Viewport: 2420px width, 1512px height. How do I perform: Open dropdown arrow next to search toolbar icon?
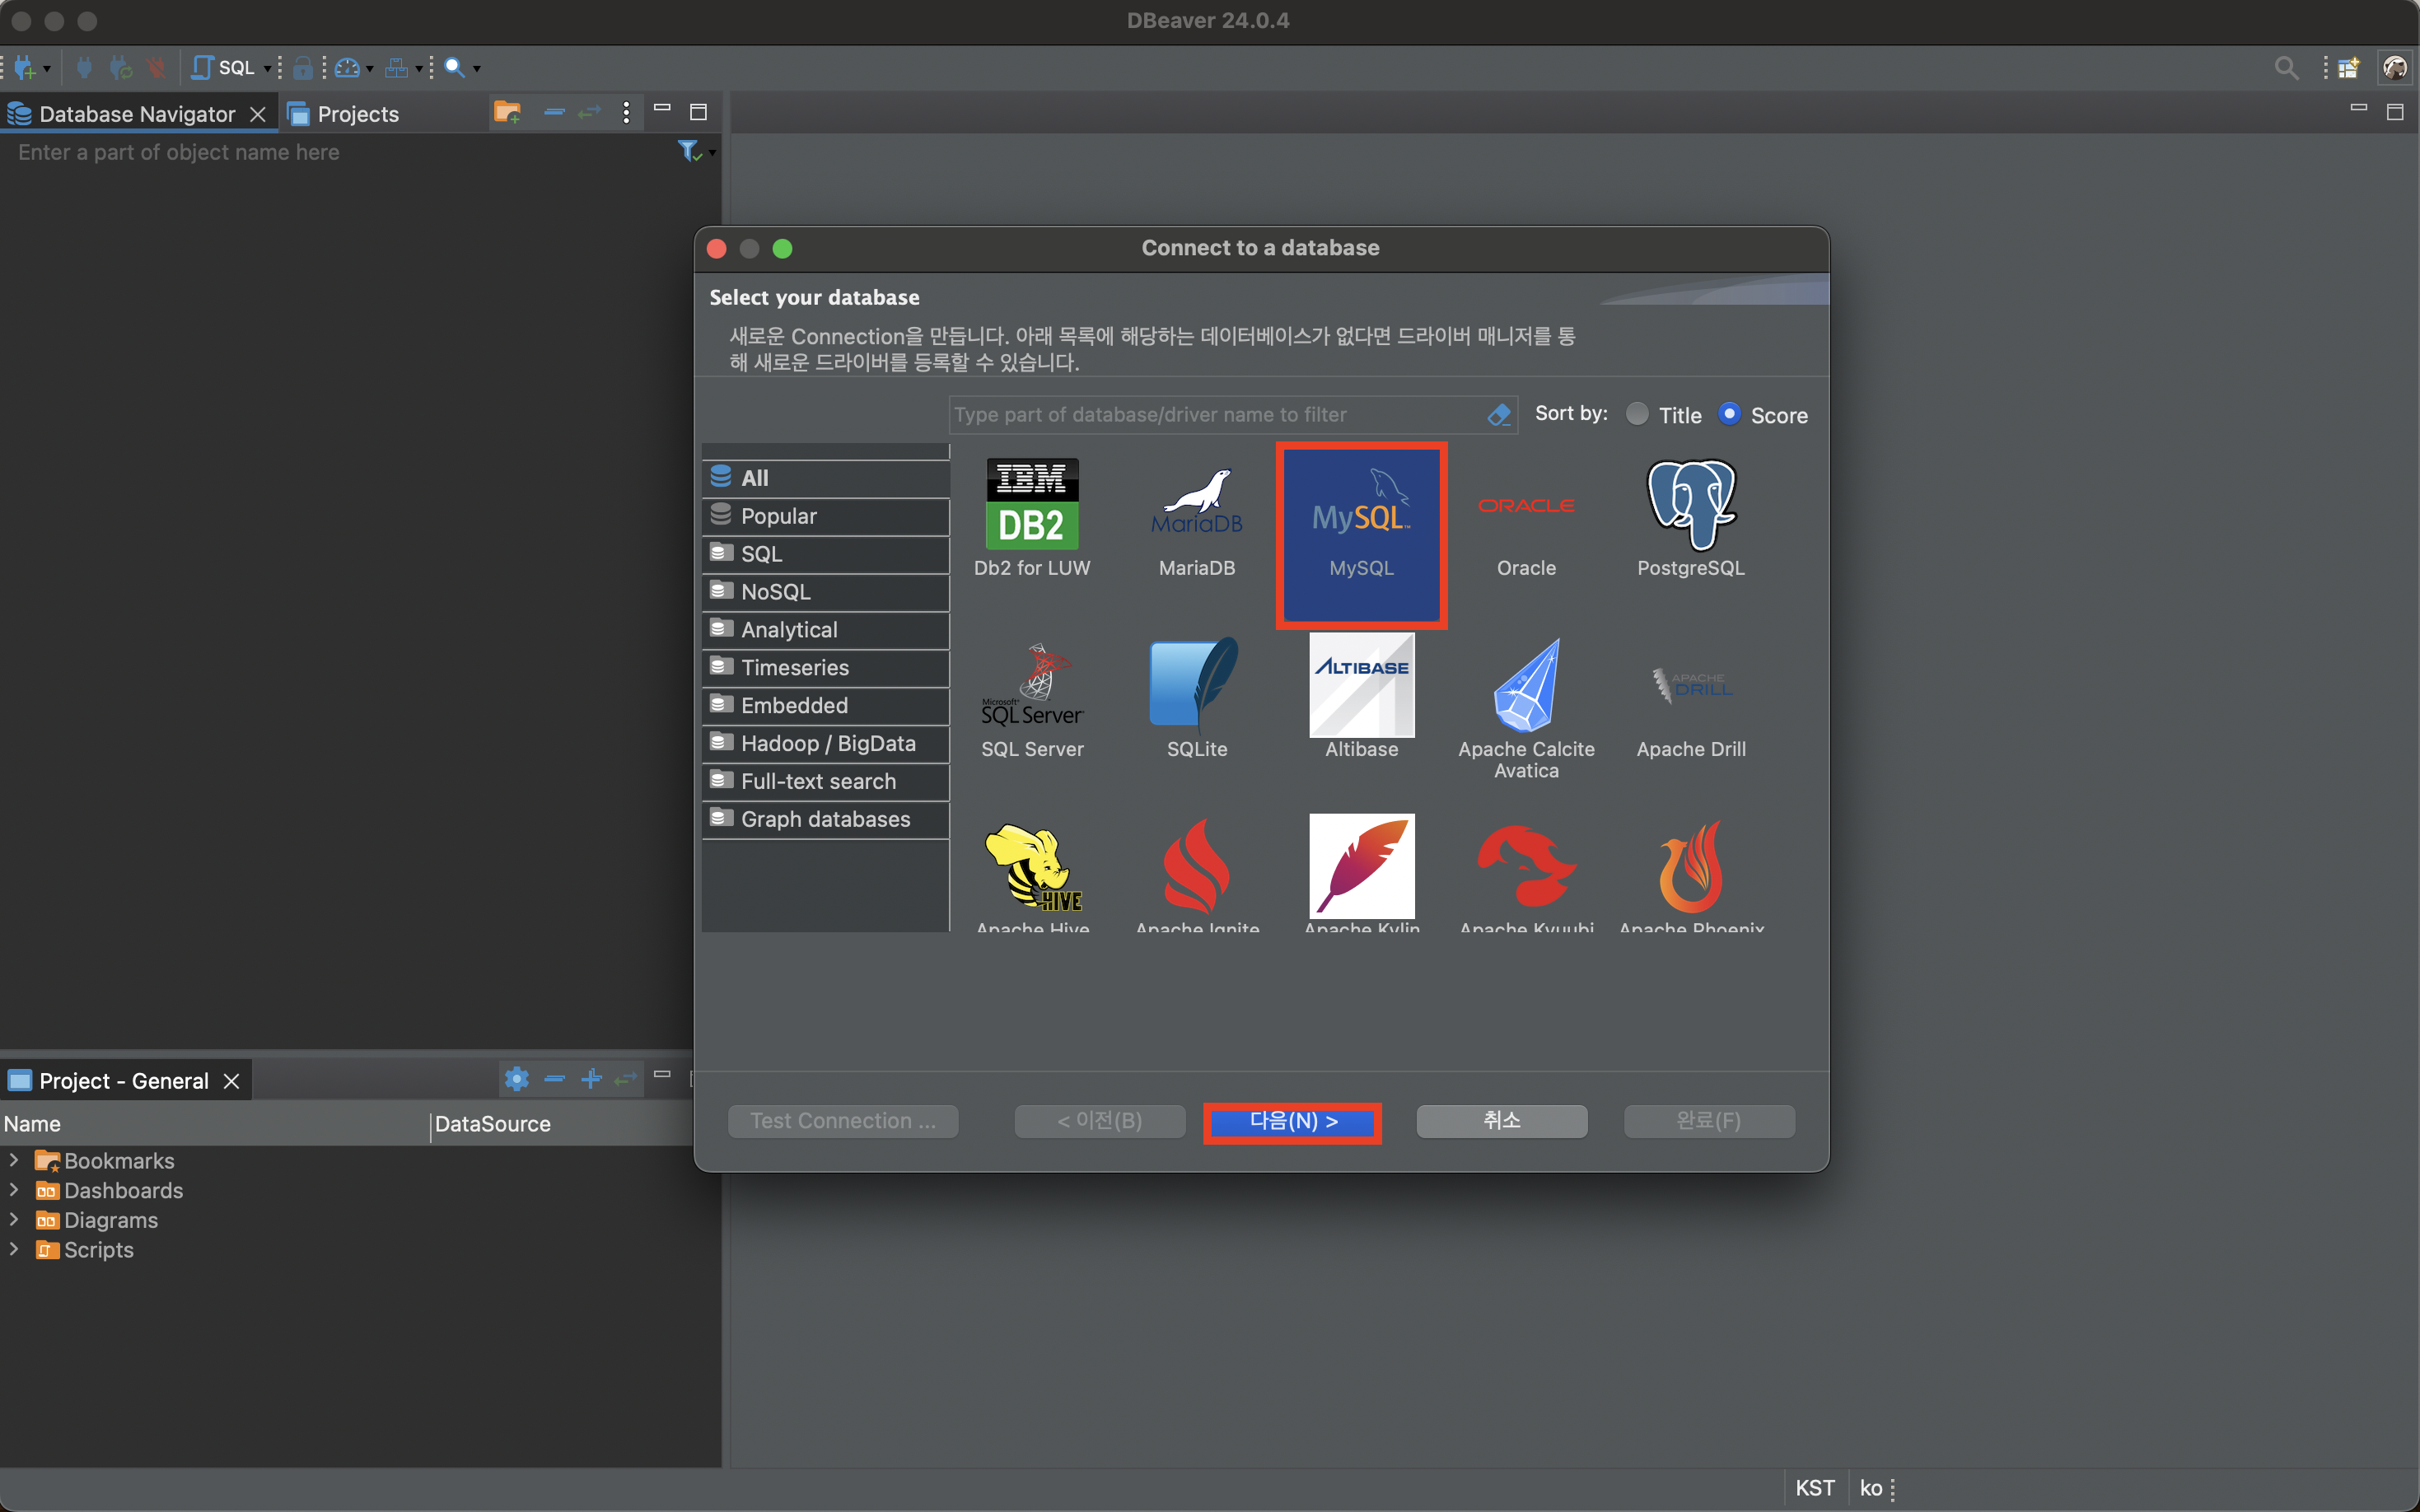[x=477, y=68]
